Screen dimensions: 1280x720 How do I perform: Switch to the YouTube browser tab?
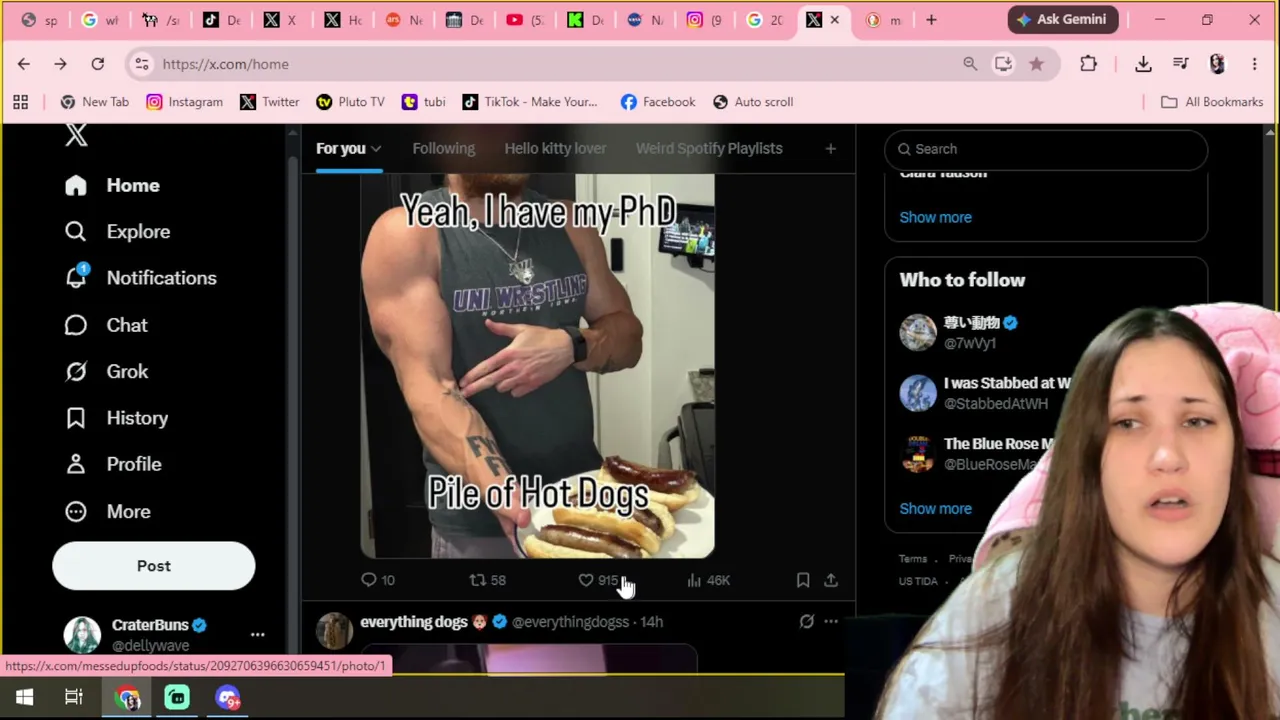(x=526, y=20)
